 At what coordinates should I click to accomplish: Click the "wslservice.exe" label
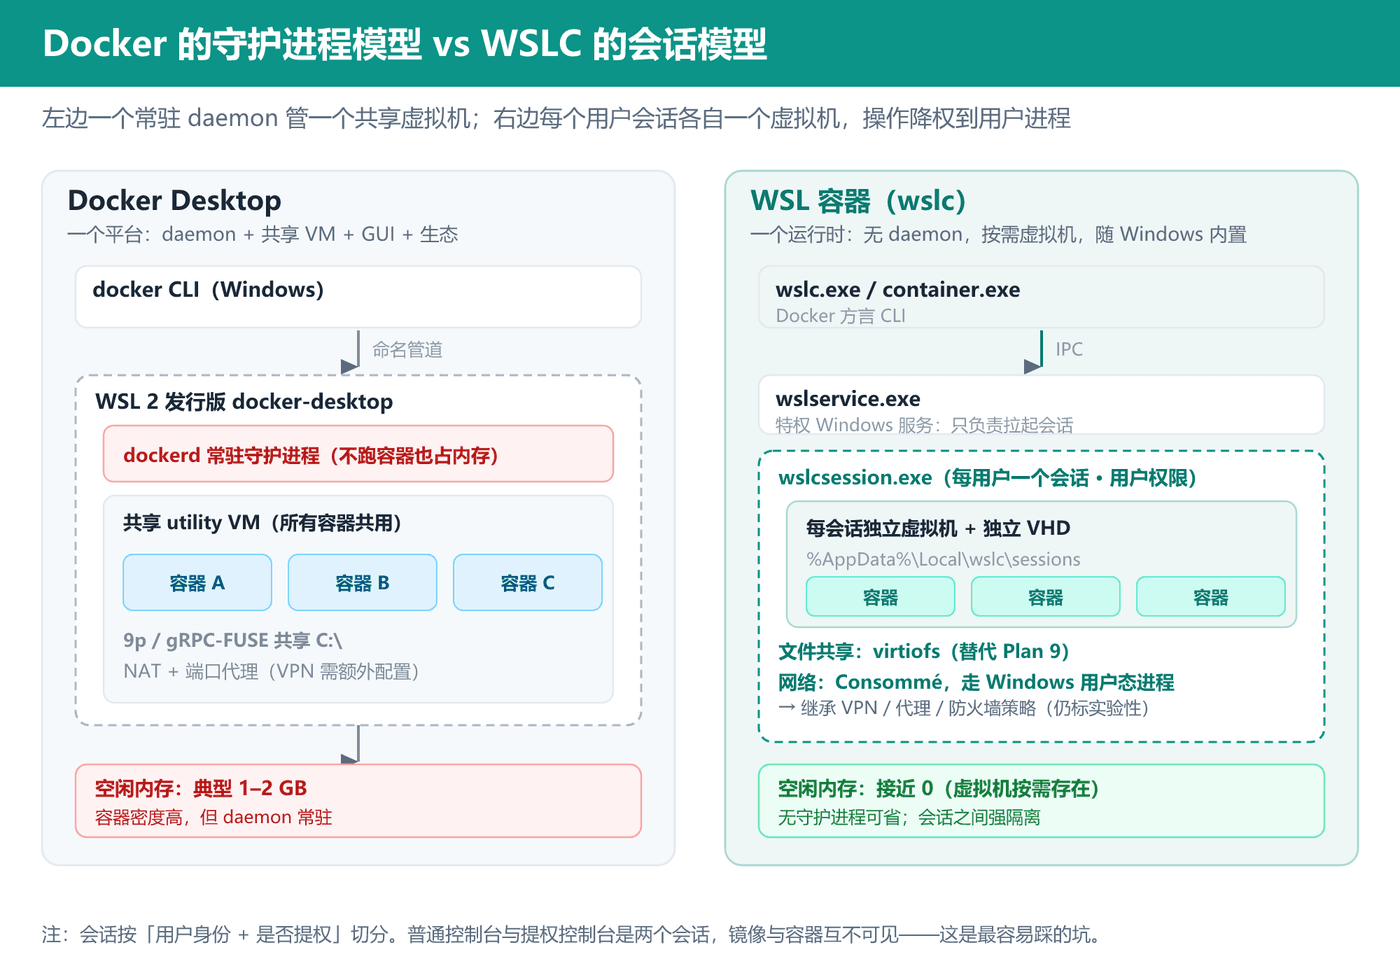[848, 398]
